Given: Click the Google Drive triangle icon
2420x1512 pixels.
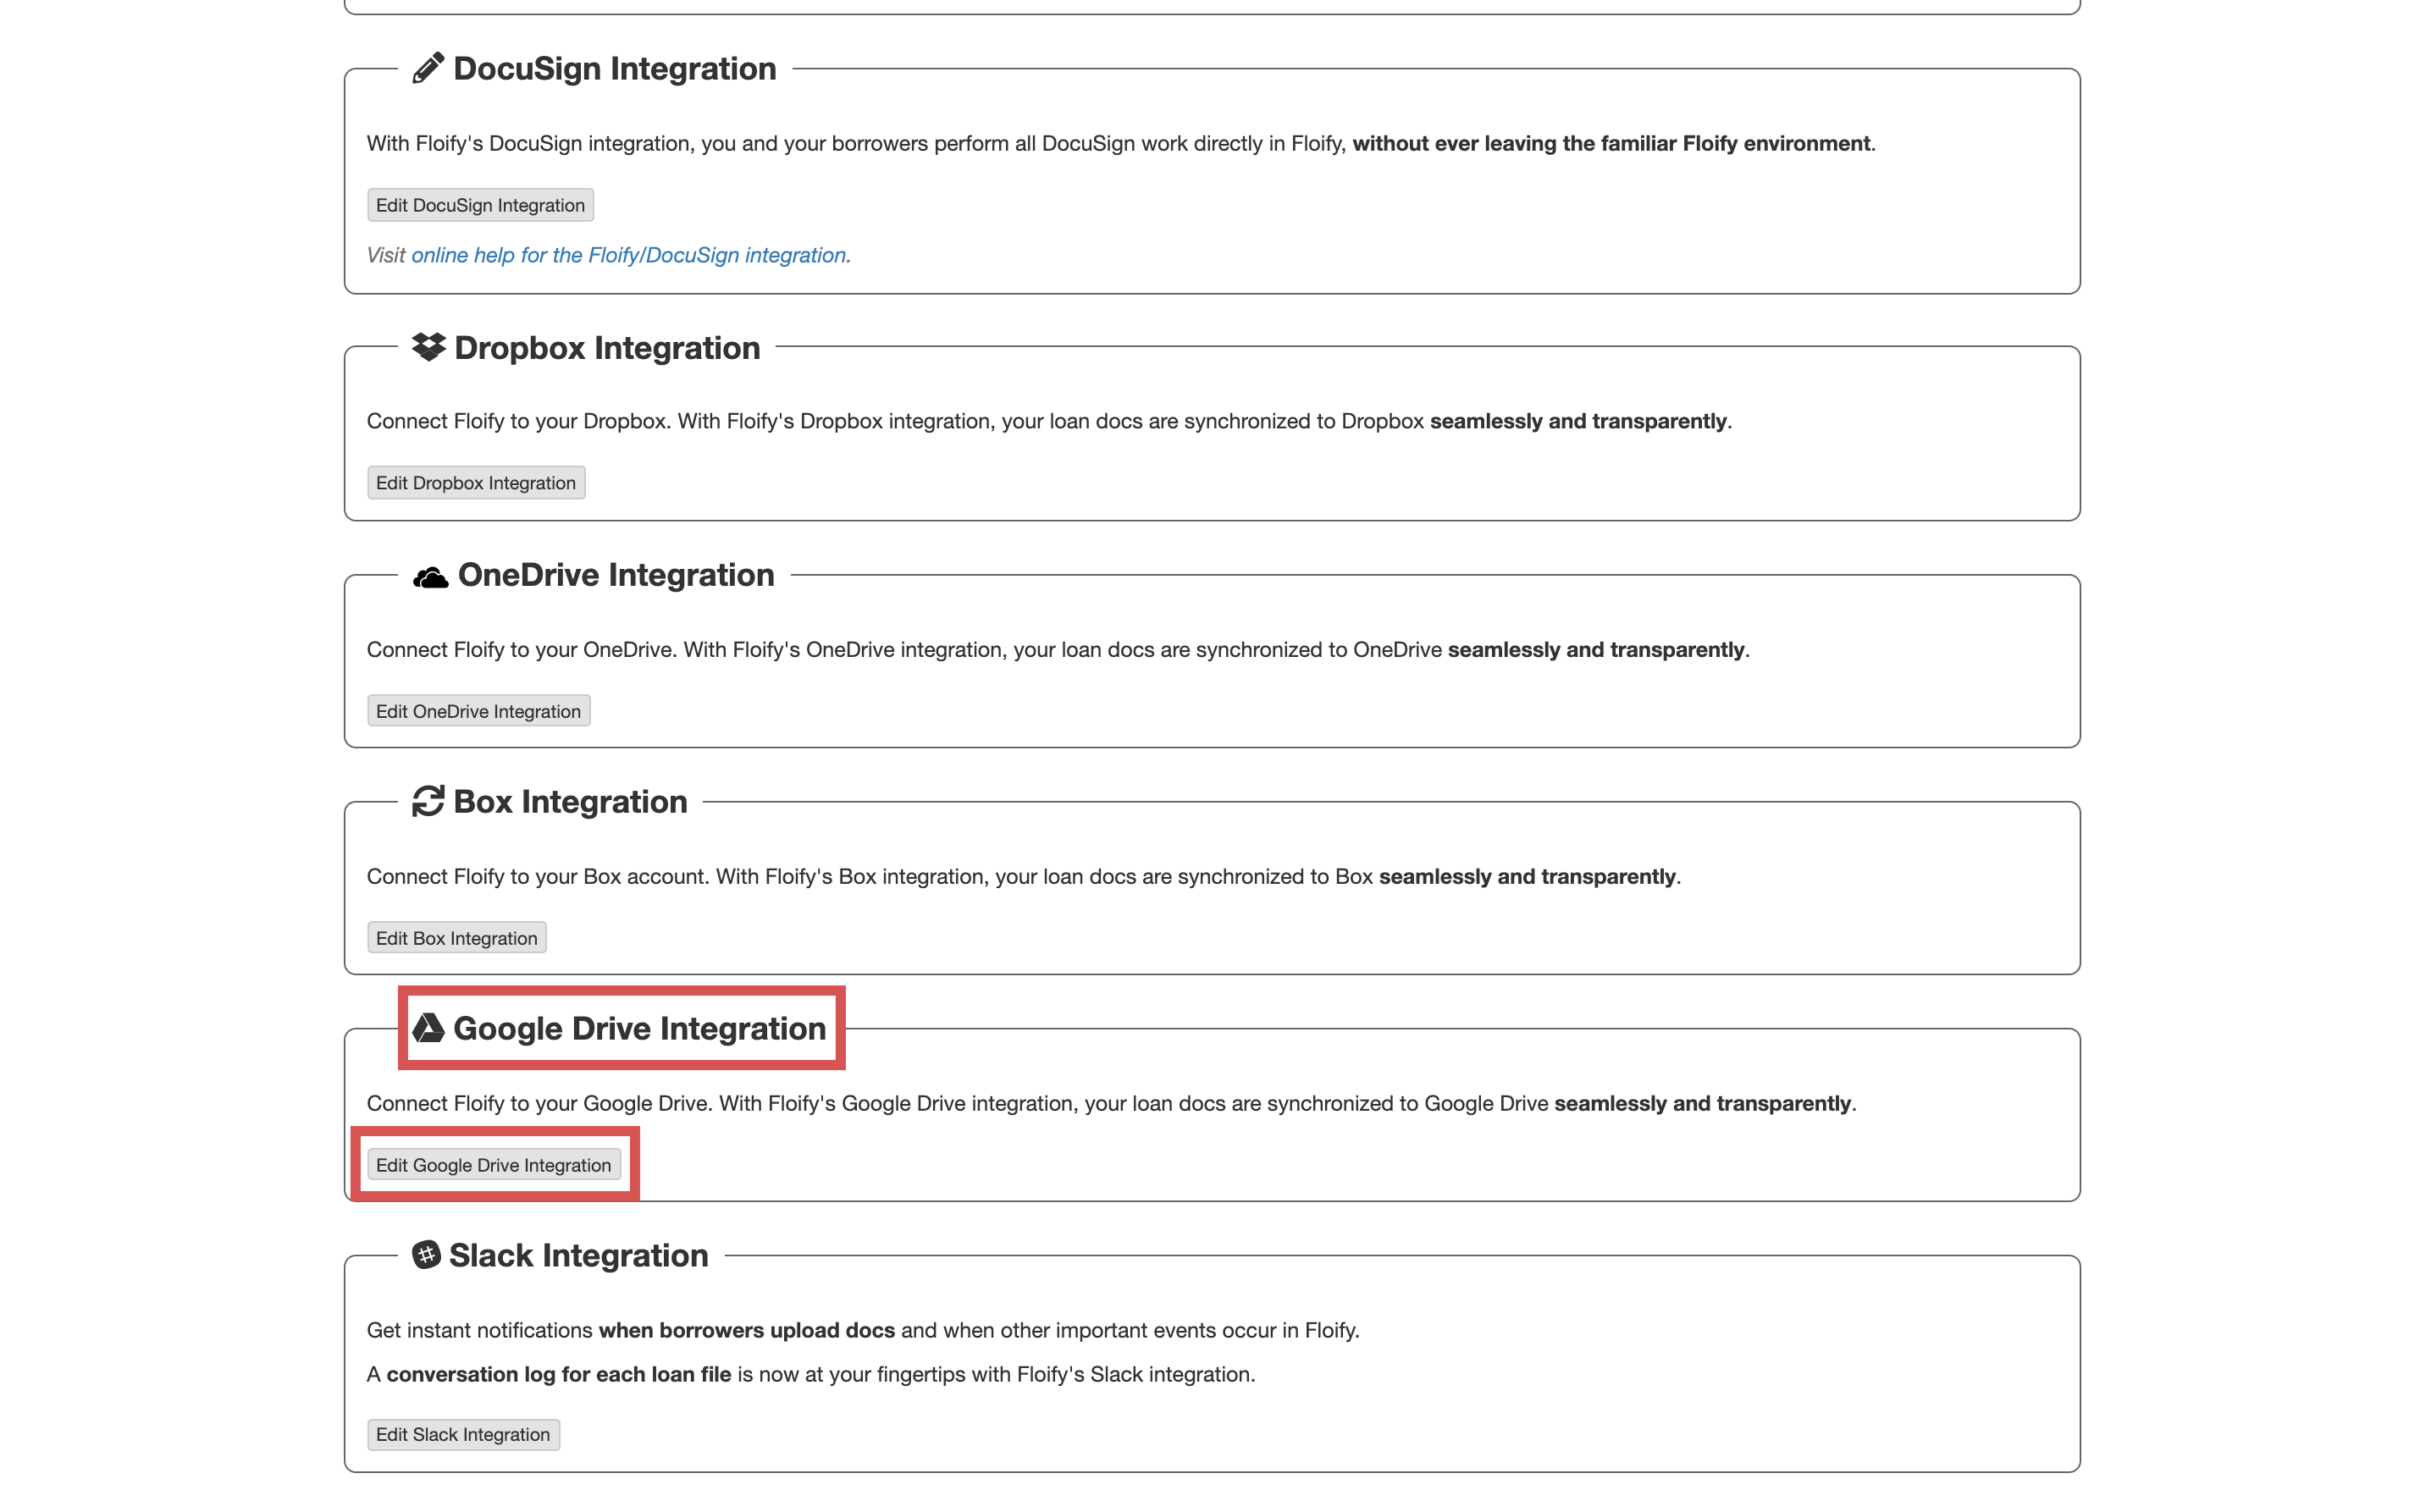Looking at the screenshot, I should [428, 1028].
